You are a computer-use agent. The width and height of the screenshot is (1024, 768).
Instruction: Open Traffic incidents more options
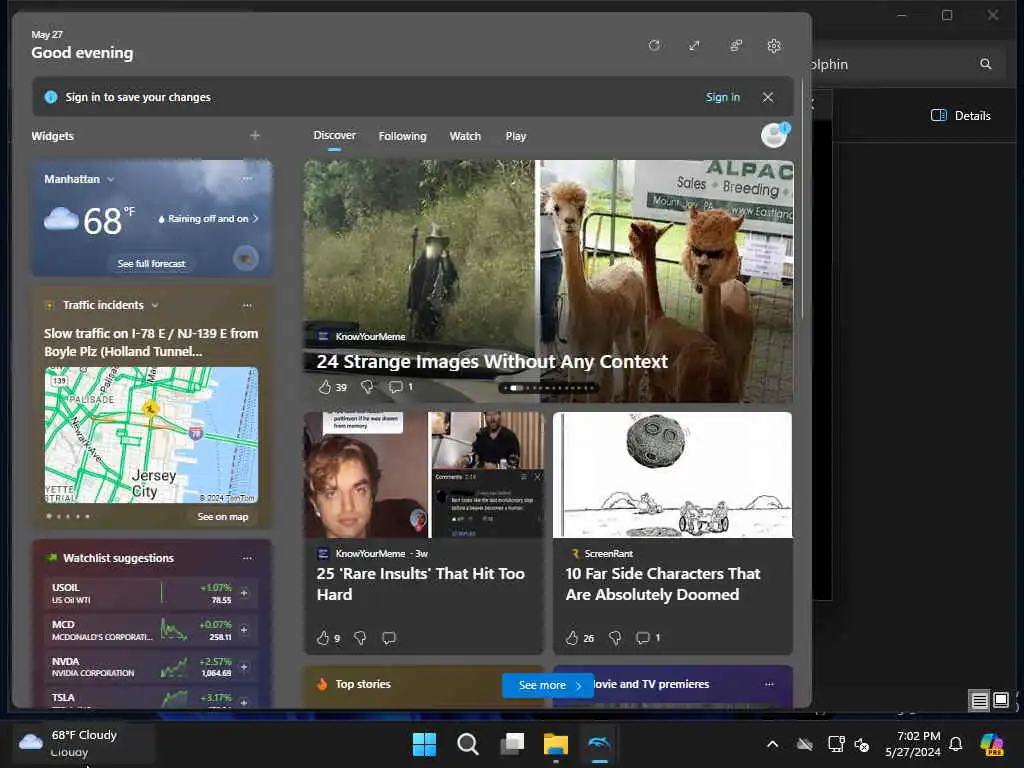coord(247,305)
